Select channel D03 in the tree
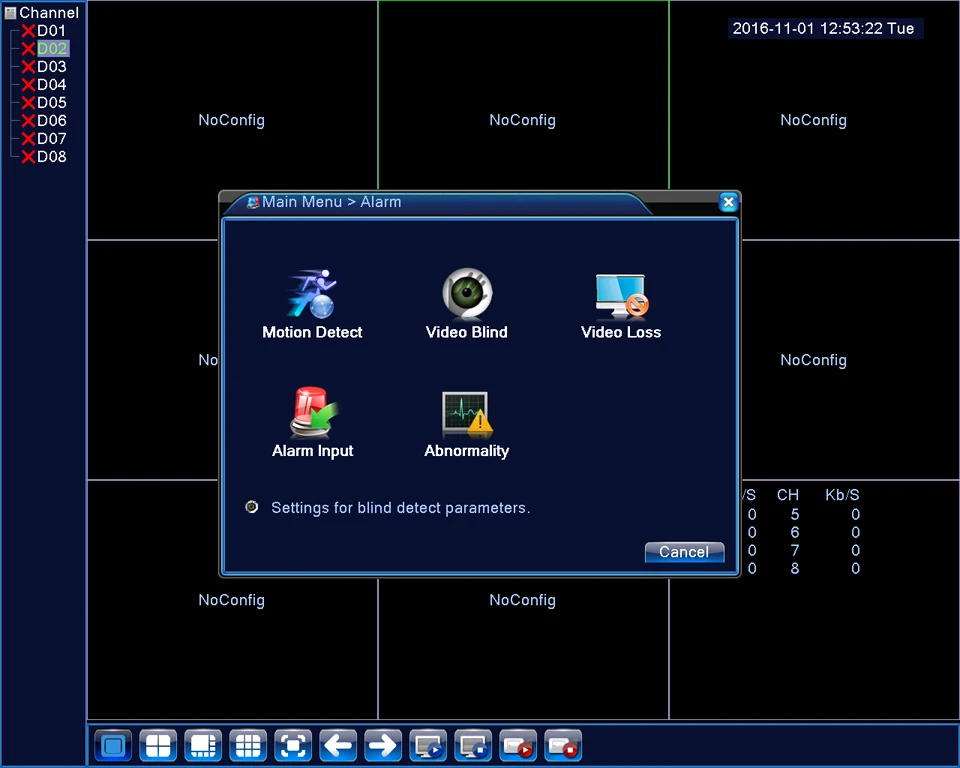 51,66
